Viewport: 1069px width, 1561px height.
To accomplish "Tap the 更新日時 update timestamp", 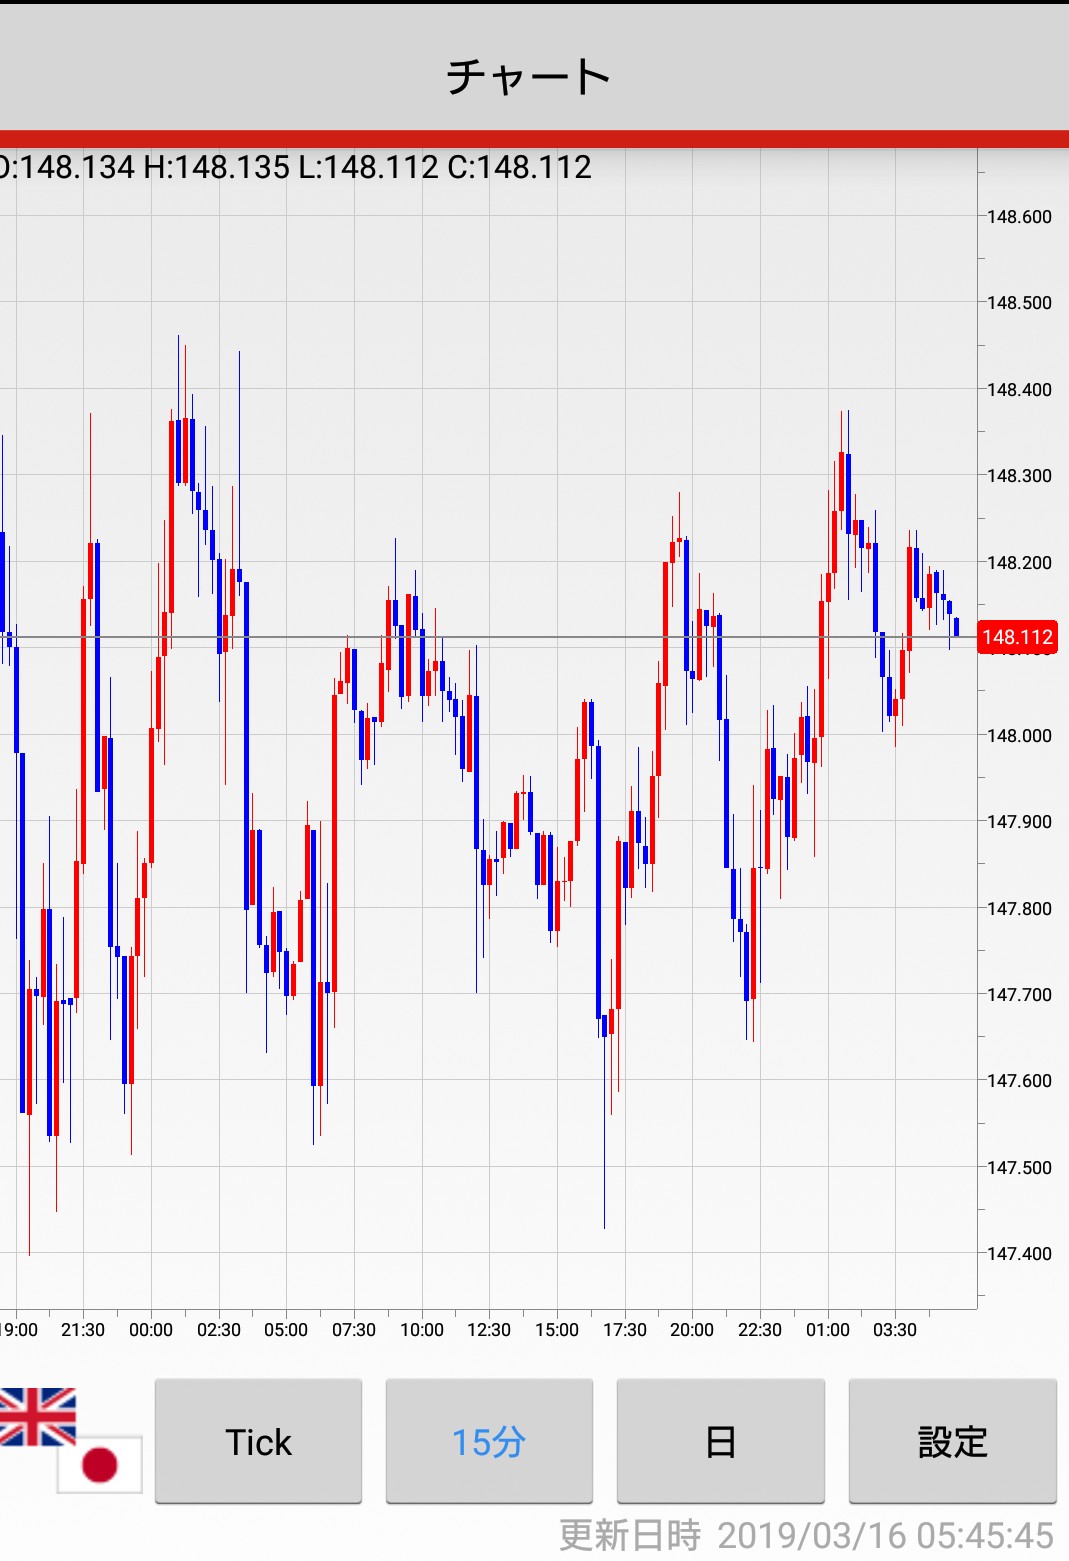I will (806, 1535).
